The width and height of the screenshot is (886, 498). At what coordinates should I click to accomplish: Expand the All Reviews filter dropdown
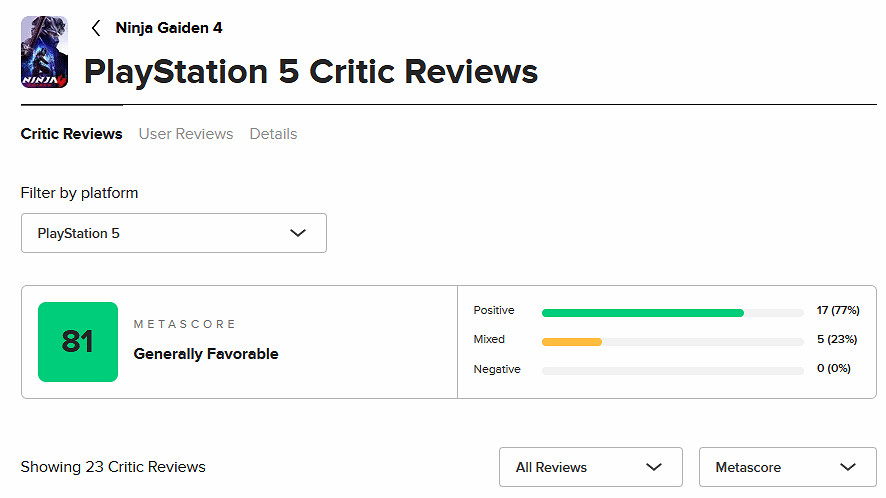tap(590, 467)
